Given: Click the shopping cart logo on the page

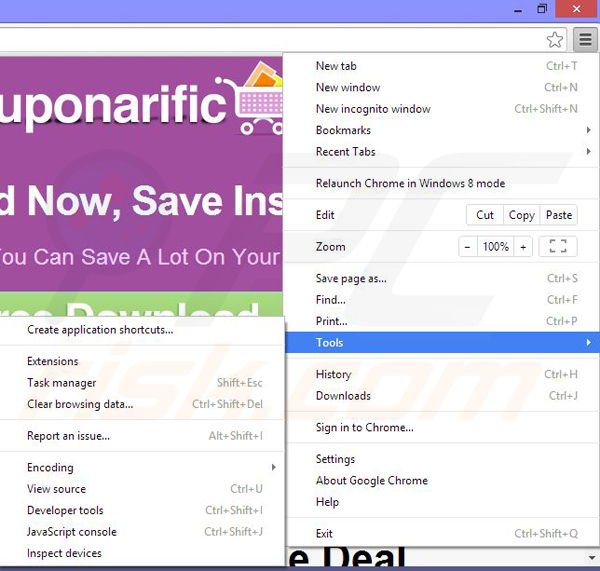Looking at the screenshot, I should (251, 98).
